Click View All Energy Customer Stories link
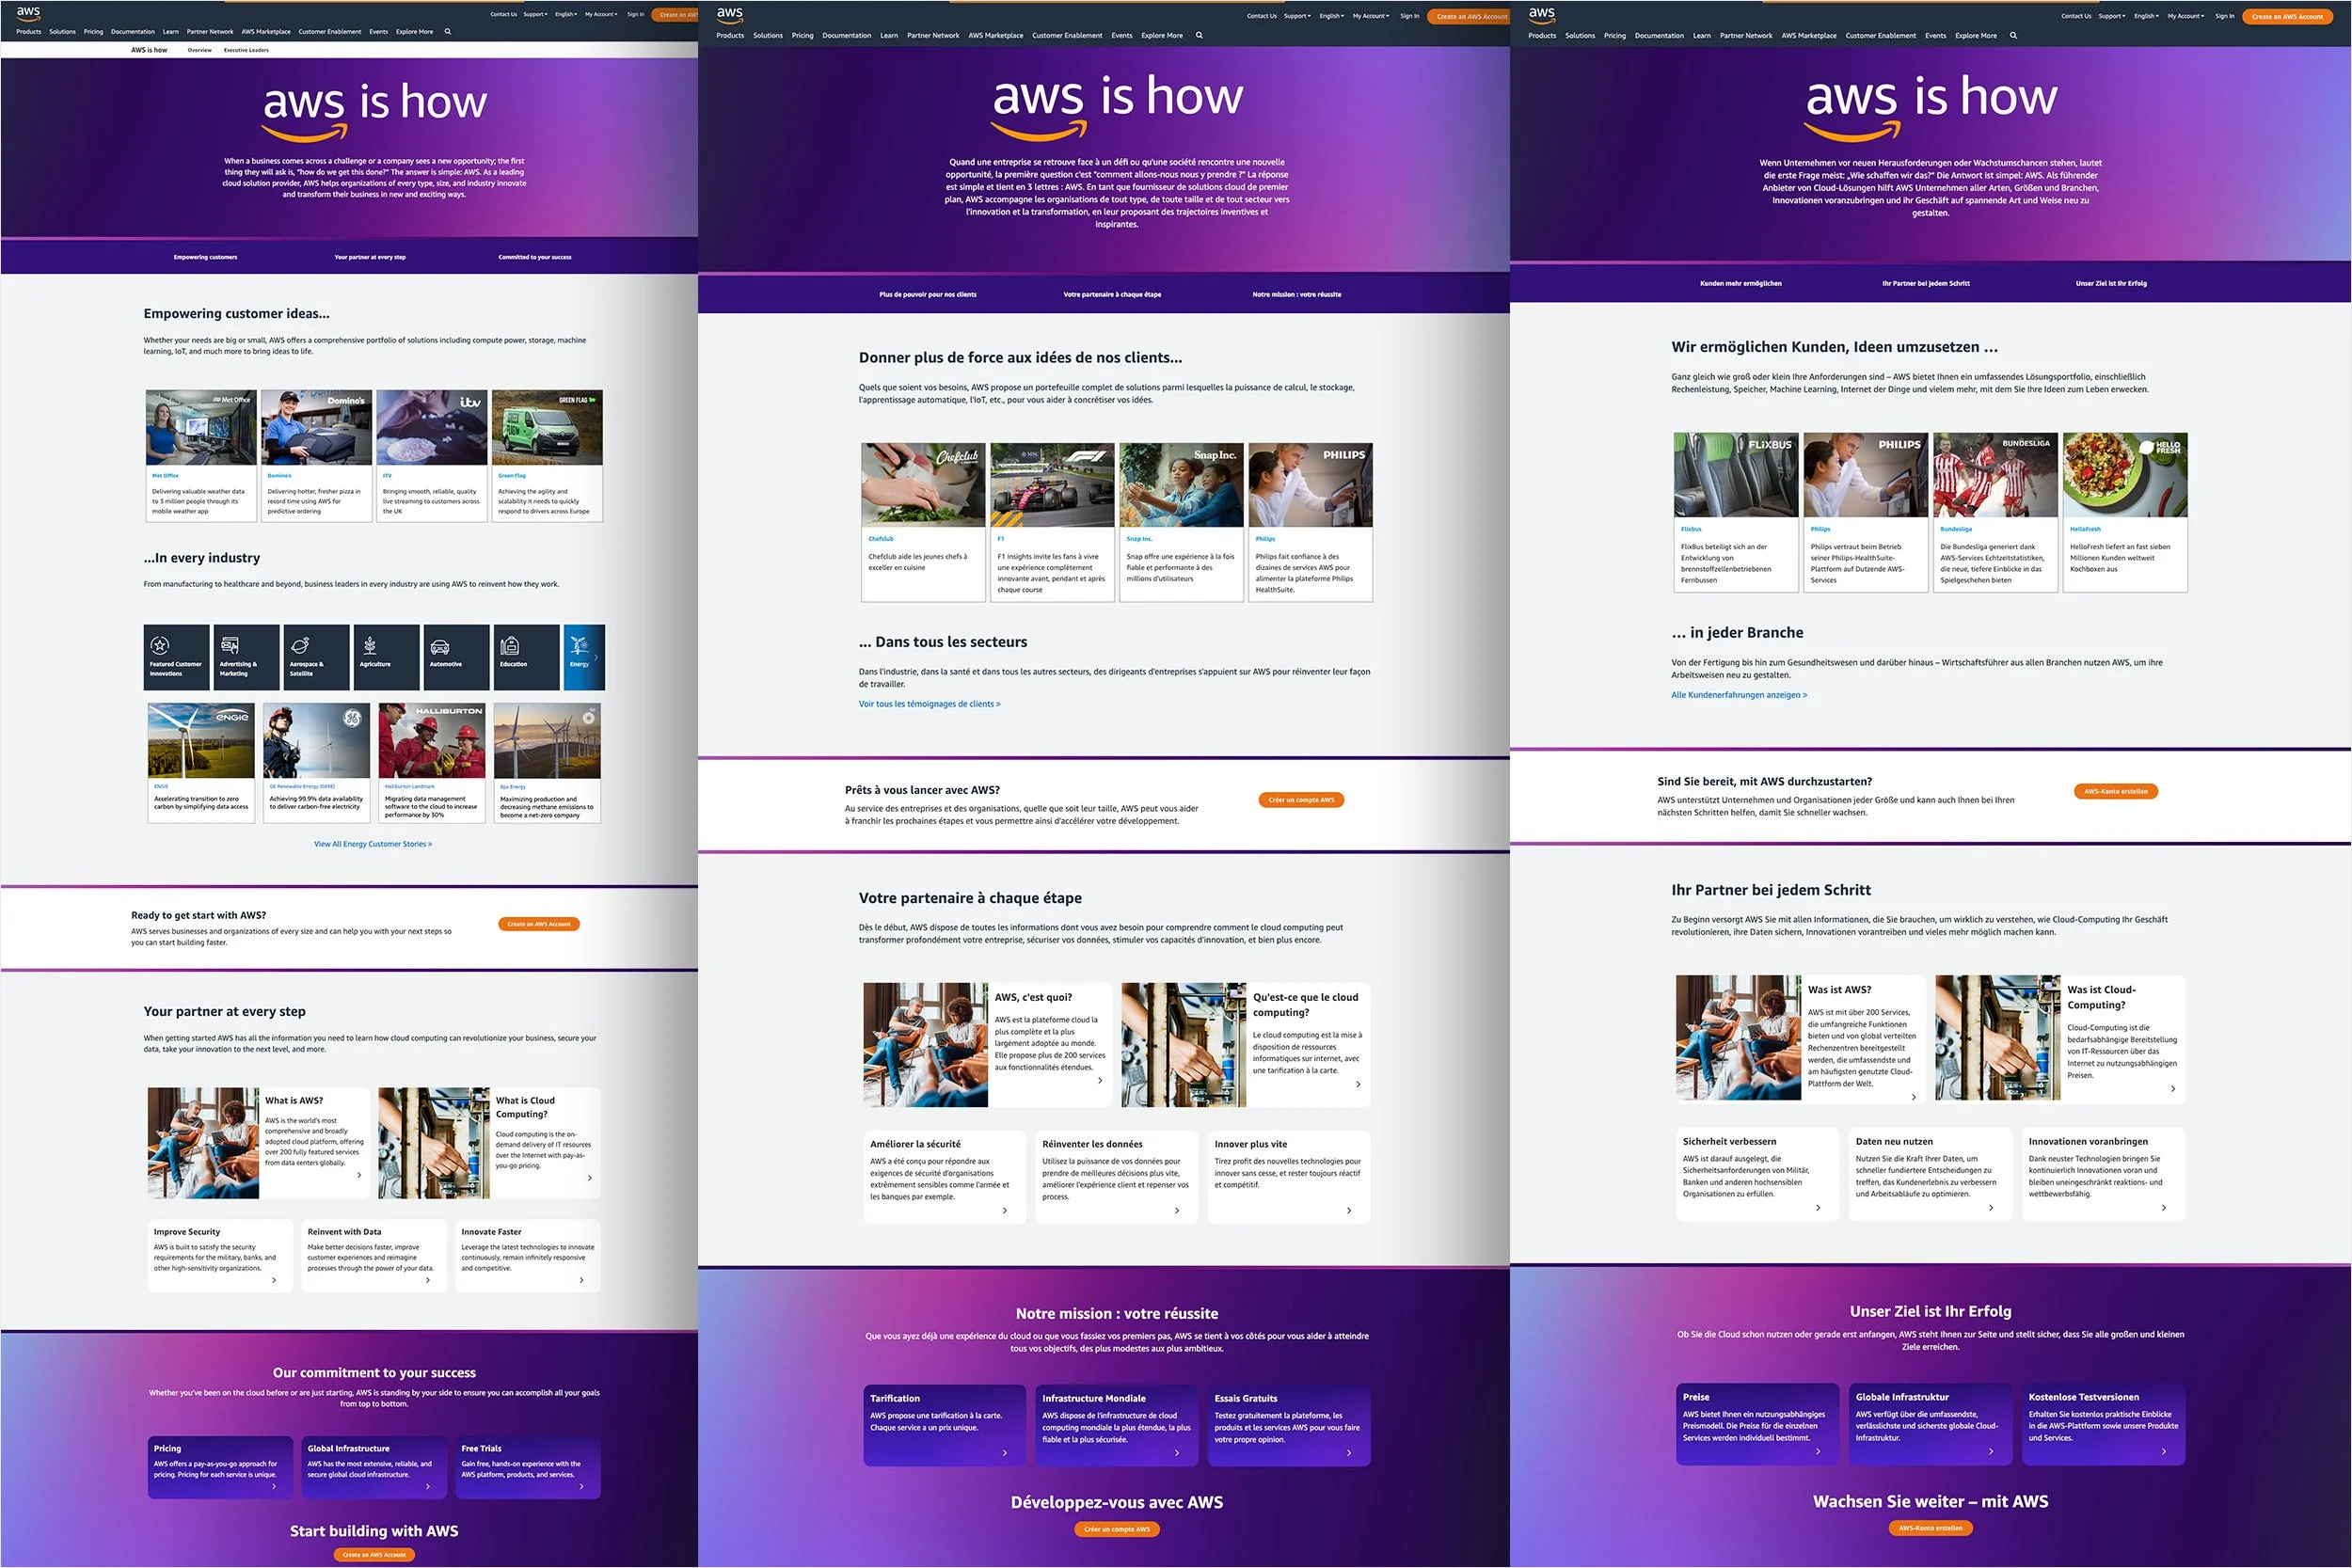 click(373, 844)
